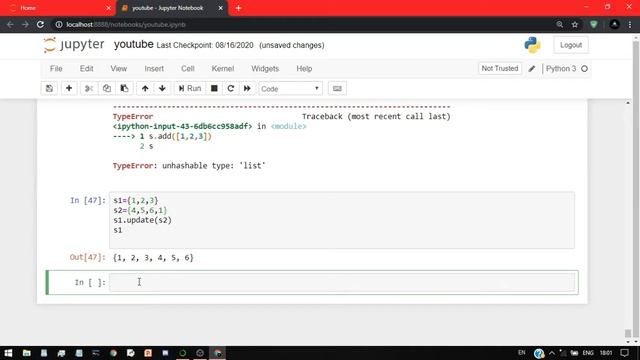The image size is (640, 360).
Task: Move selected cell up arrow
Action: click(x=145, y=89)
